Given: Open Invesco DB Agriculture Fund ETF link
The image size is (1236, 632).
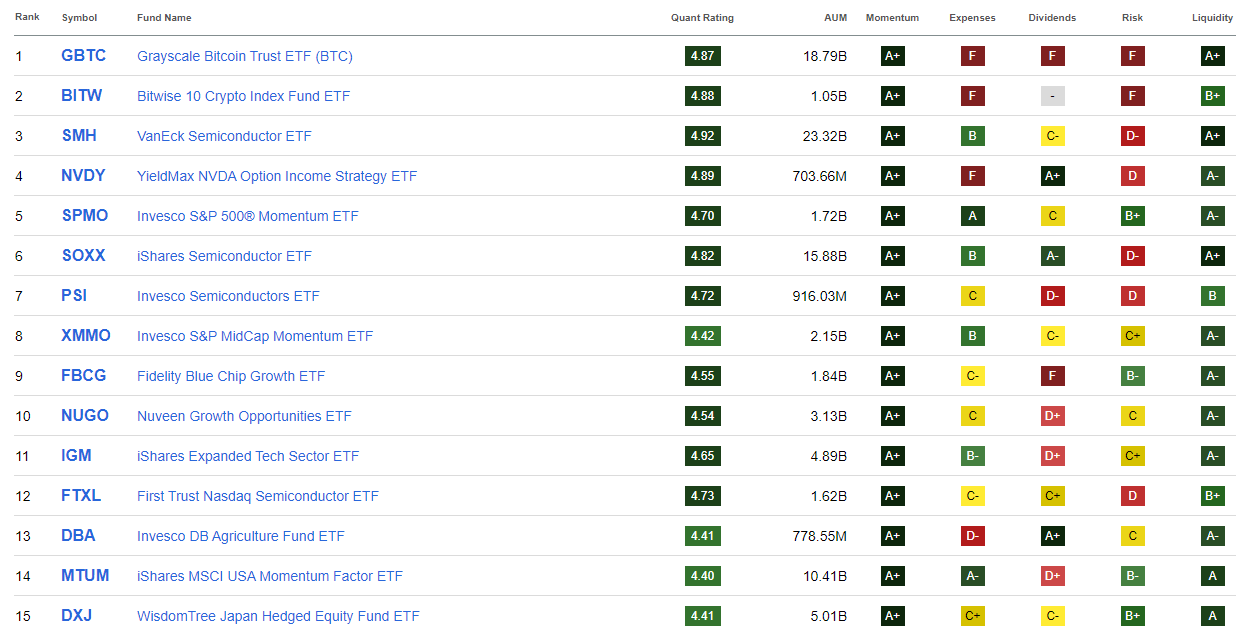Looking at the screenshot, I should point(240,536).
